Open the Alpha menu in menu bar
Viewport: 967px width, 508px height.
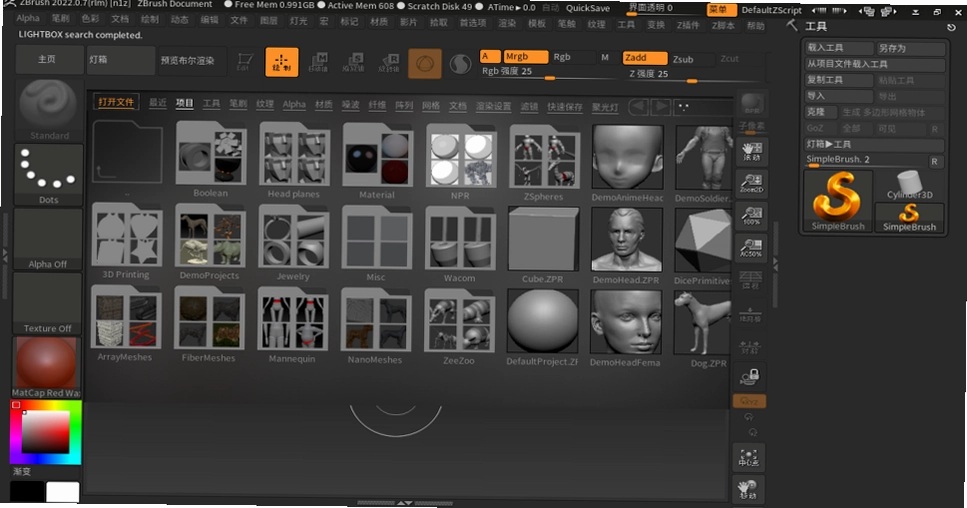pos(28,18)
